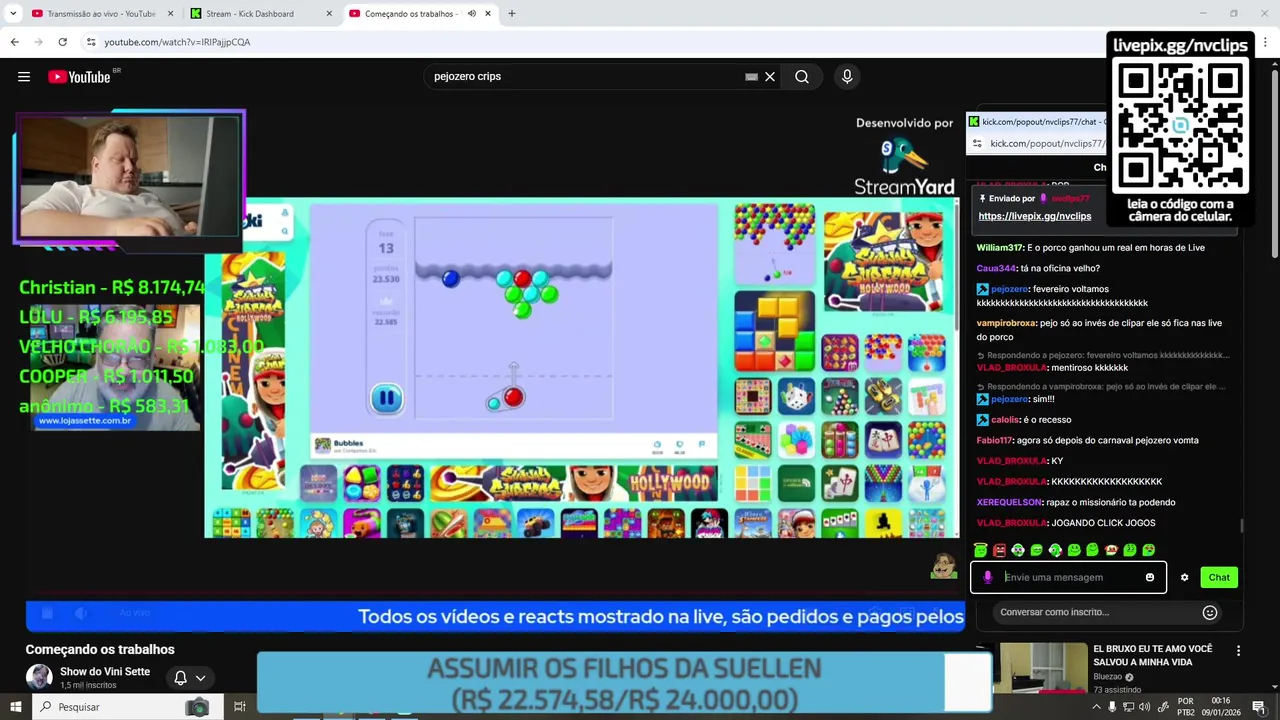Click username 'William317' in chat

tap(1000, 247)
